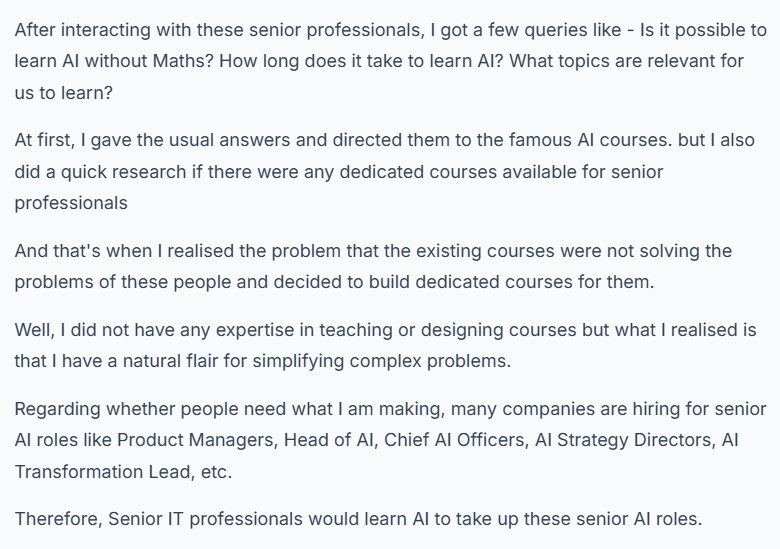Click the sentence starting 'Therefore, Senior IT'
The image size is (780, 549).
pos(358,519)
